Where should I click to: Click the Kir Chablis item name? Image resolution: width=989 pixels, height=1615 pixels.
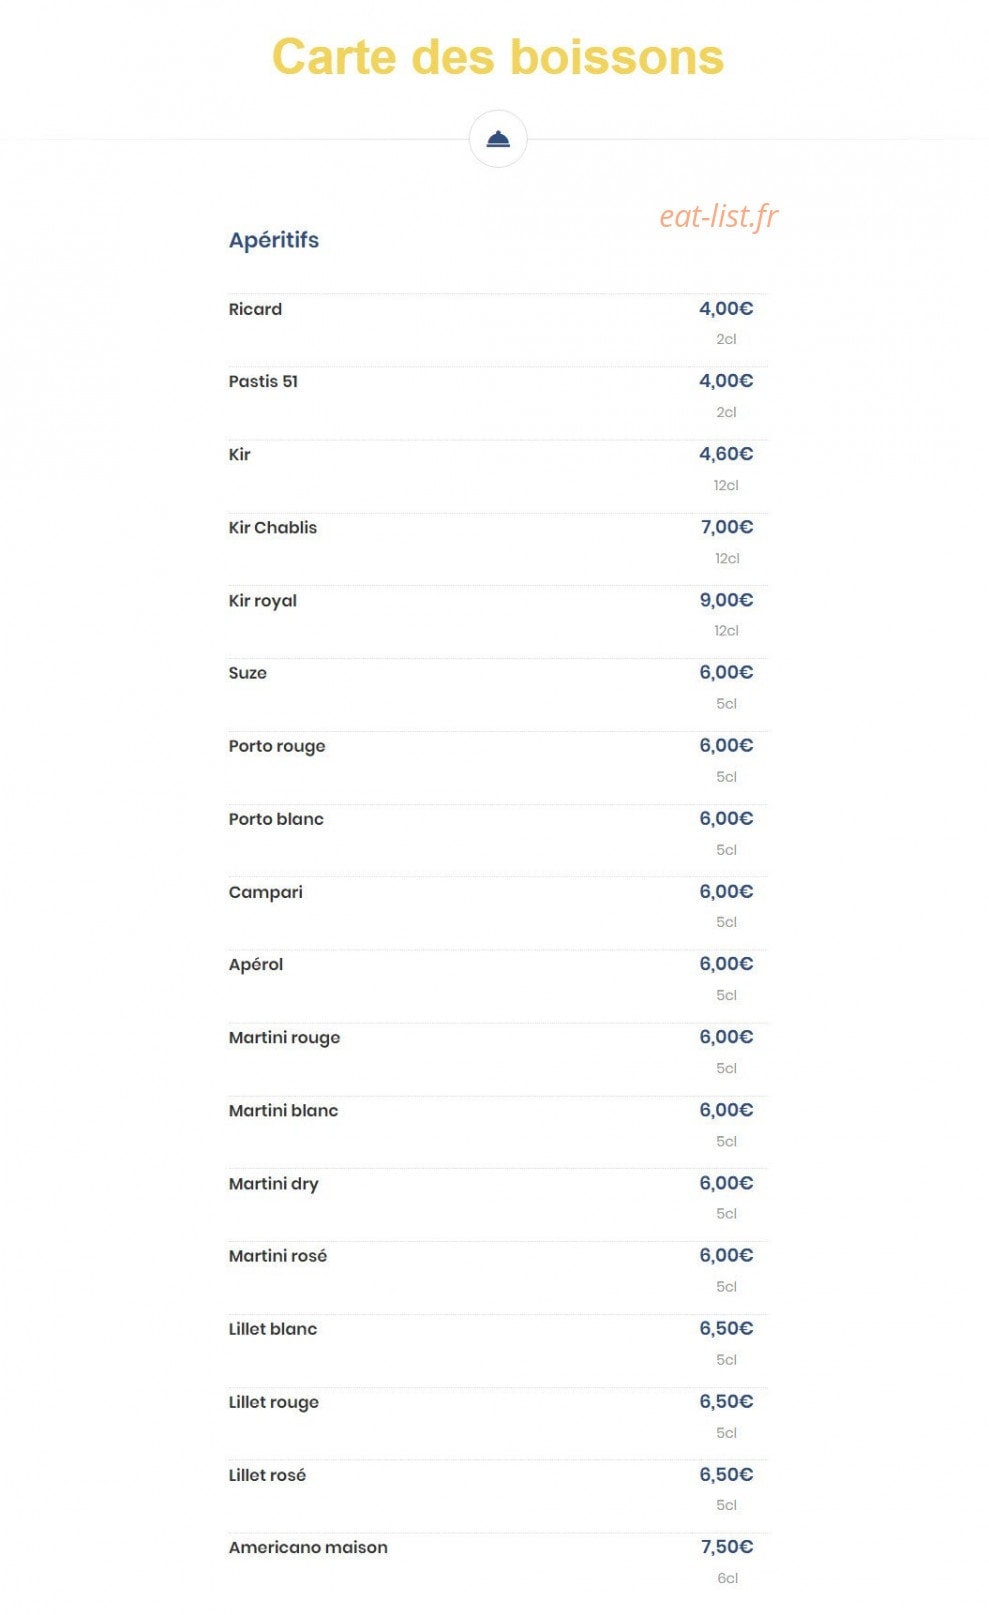pos(273,527)
